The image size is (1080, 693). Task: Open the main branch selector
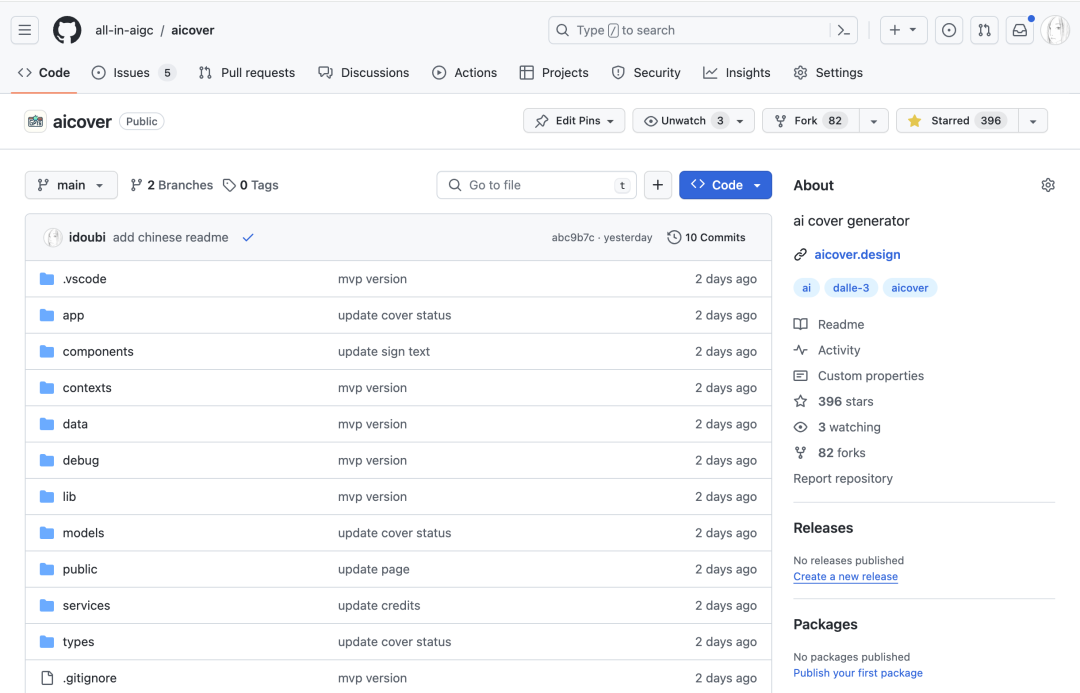71,185
